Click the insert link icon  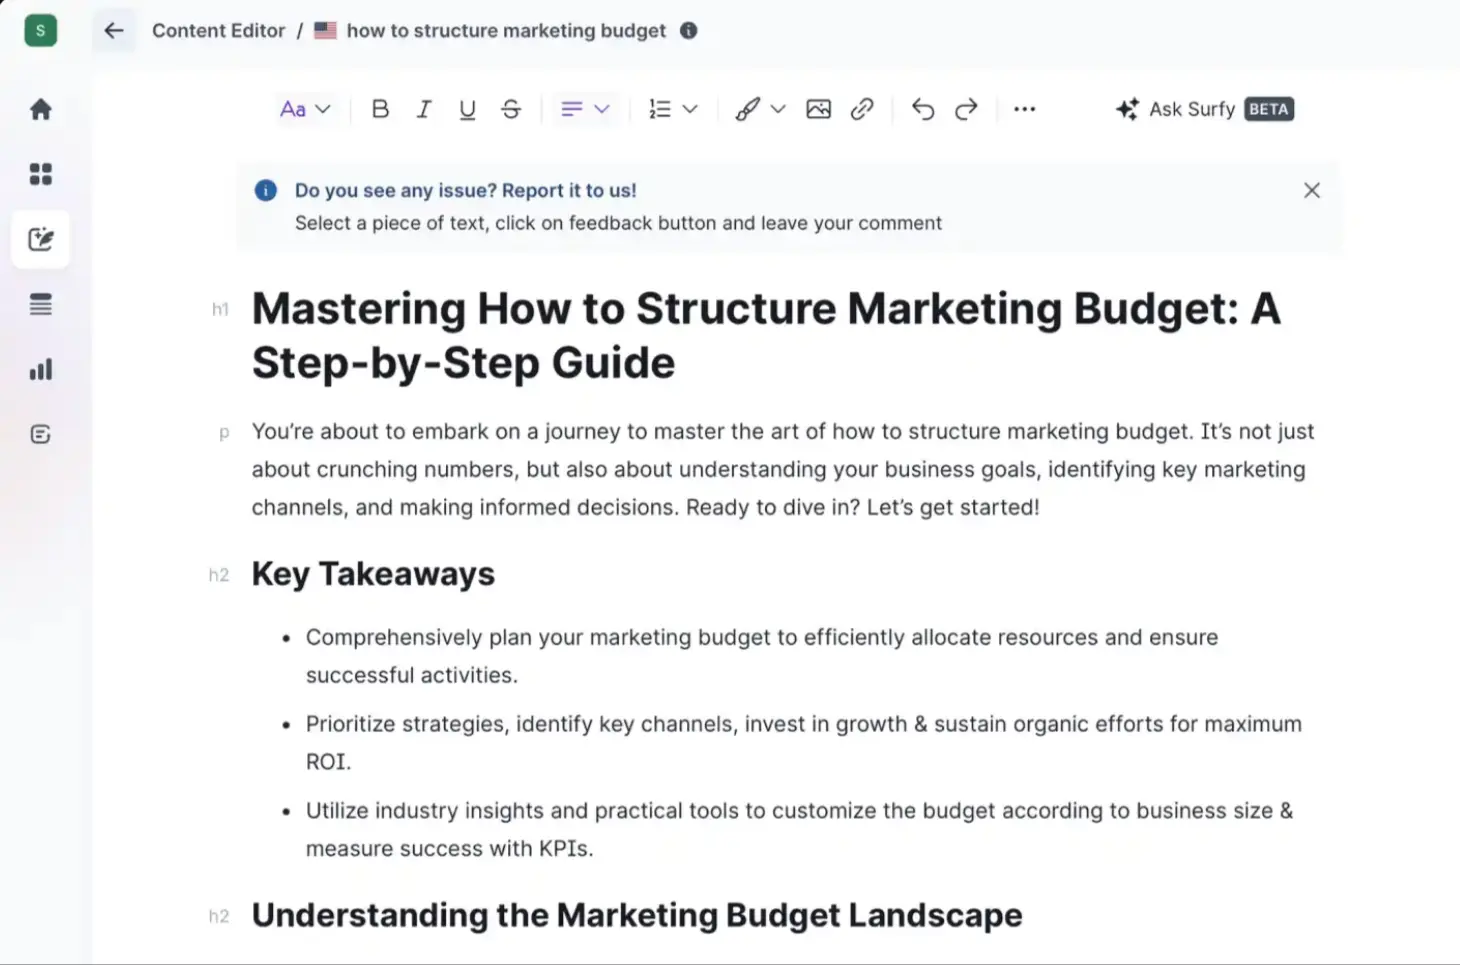click(862, 109)
